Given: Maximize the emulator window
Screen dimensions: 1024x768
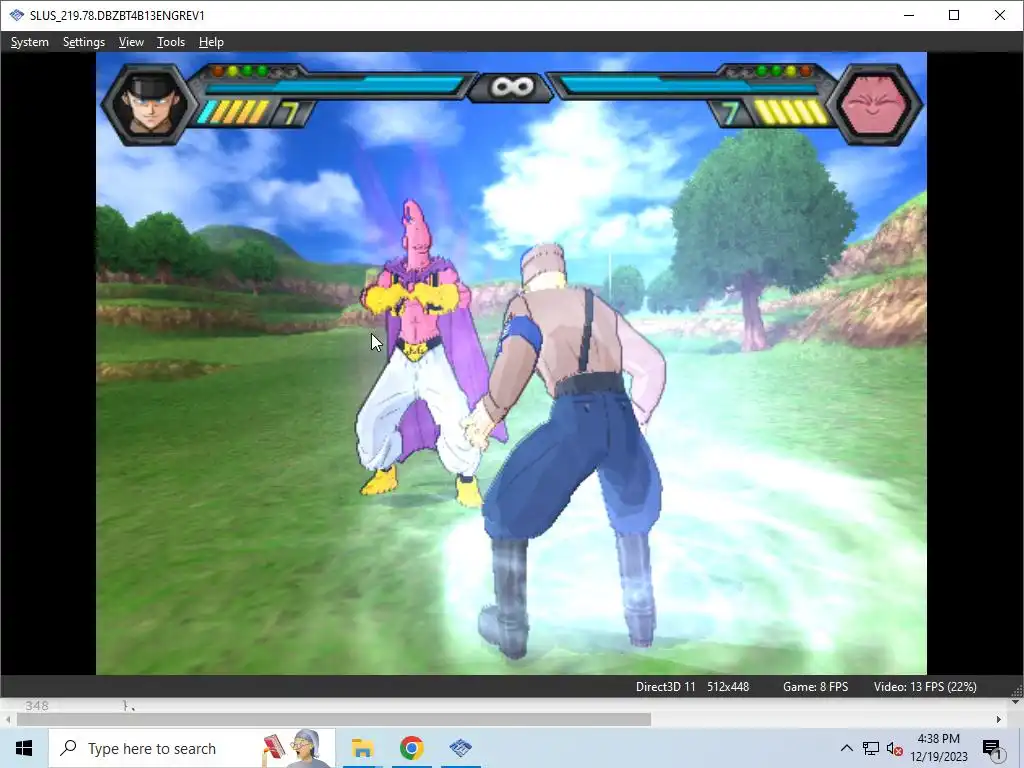Looking at the screenshot, I should click(x=954, y=15).
